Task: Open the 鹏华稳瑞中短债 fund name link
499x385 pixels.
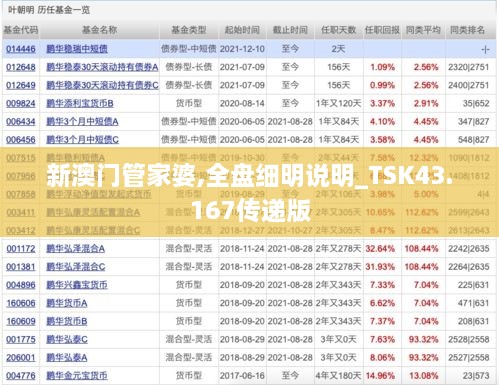Action: (x=77, y=49)
